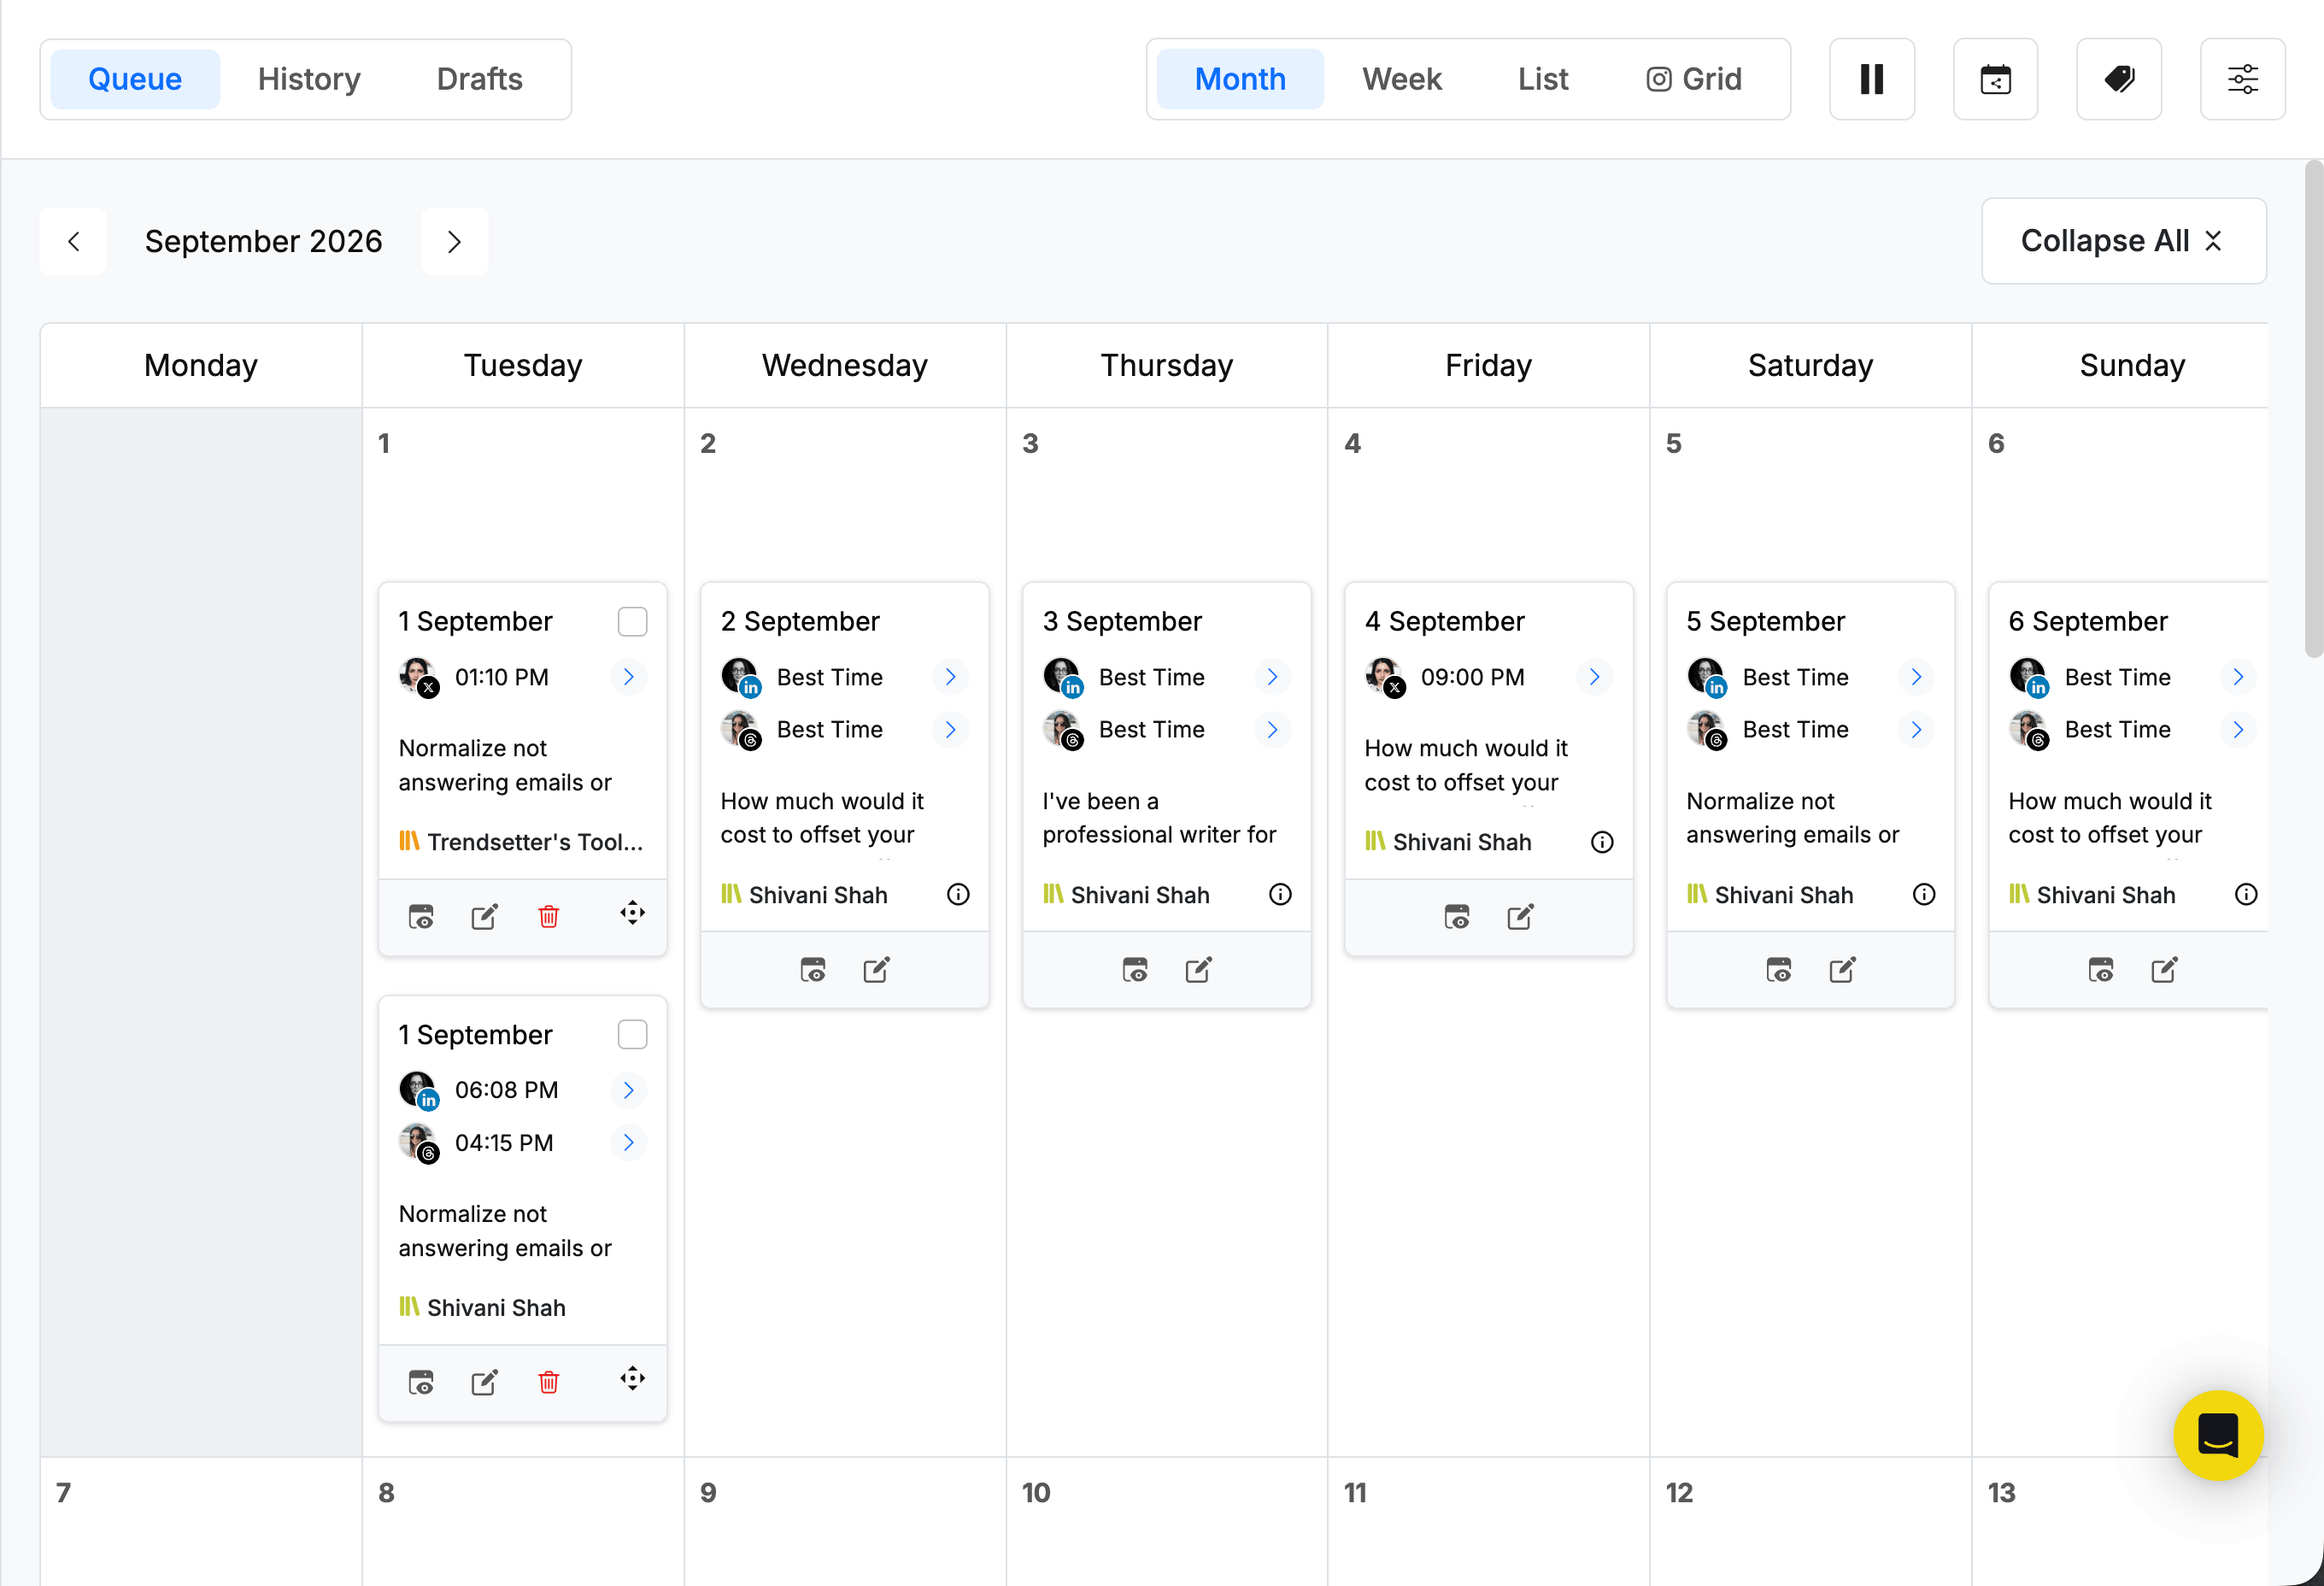
Task: Click the '2 September' card heading
Action: tap(800, 621)
